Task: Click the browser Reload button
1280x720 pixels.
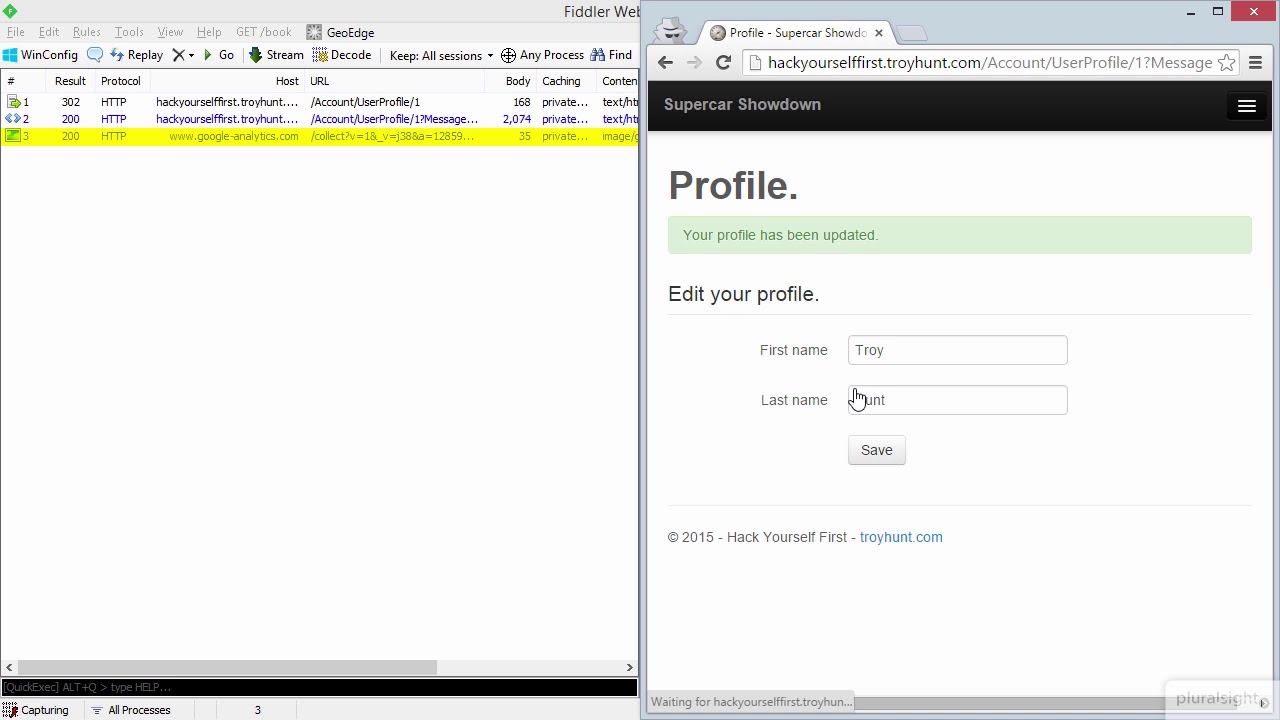Action: pos(723,62)
